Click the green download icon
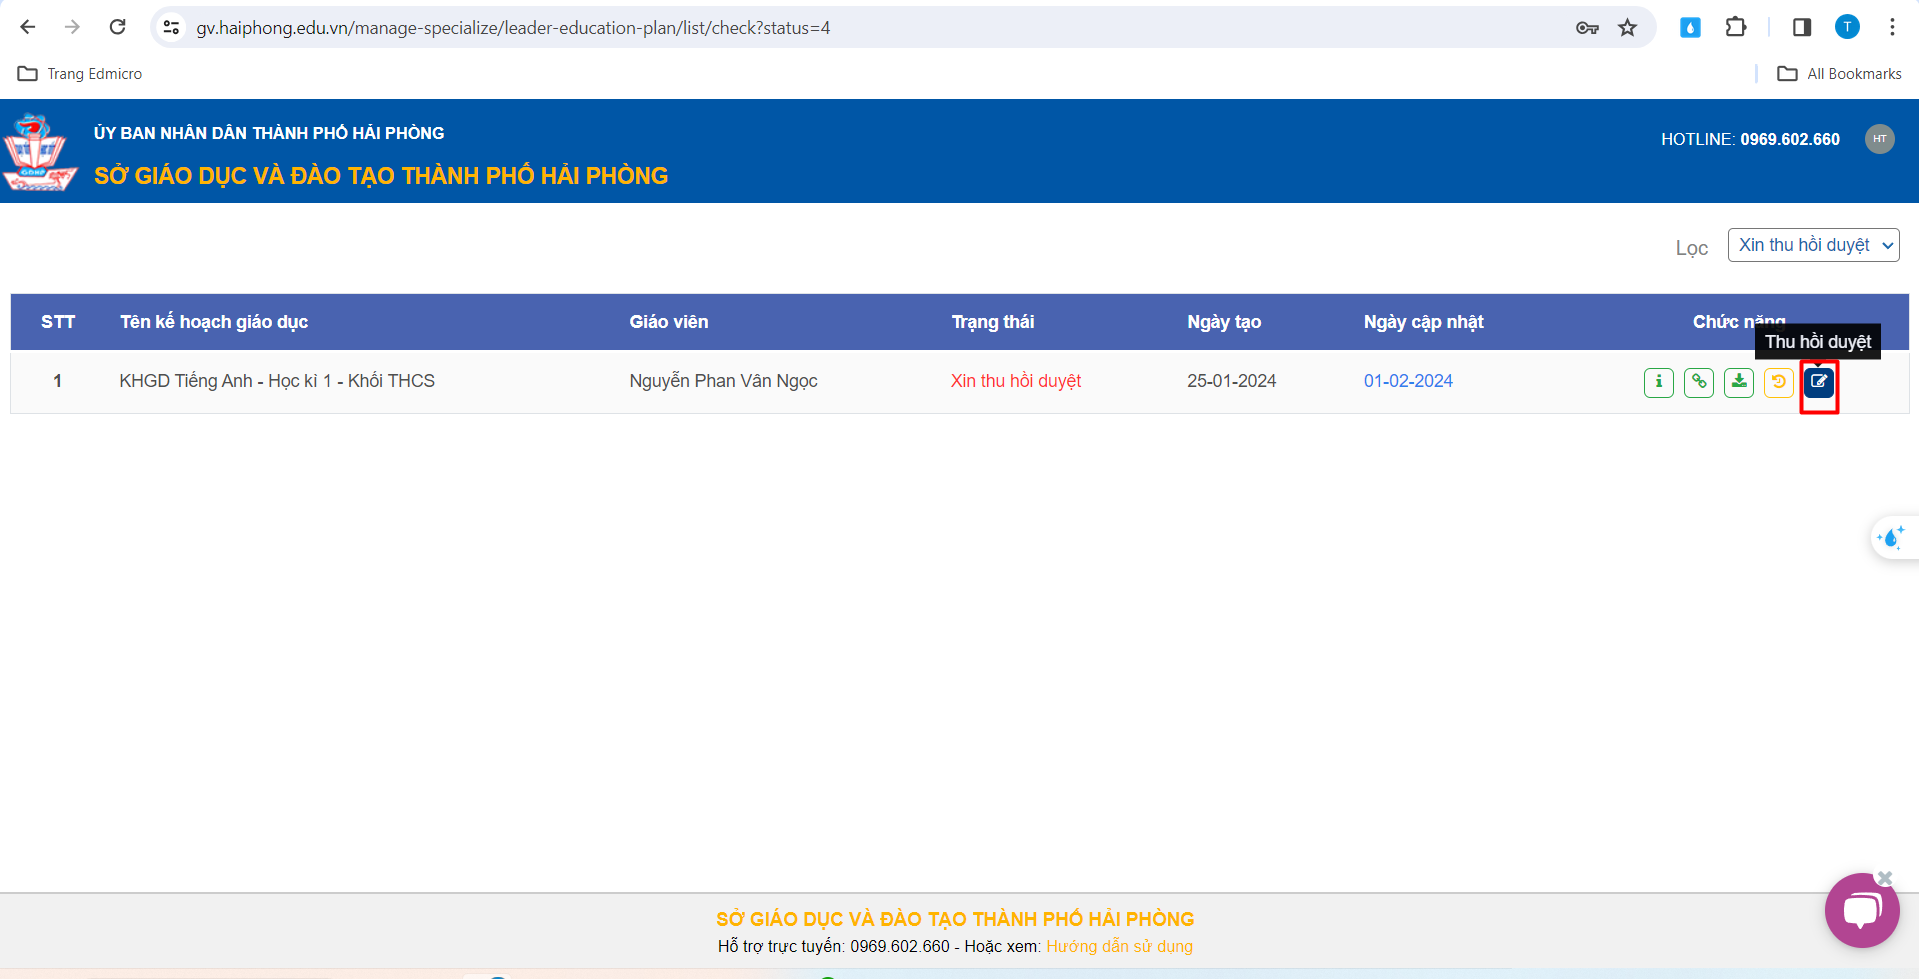Screen dimensions: 1919x979 tap(1739, 382)
